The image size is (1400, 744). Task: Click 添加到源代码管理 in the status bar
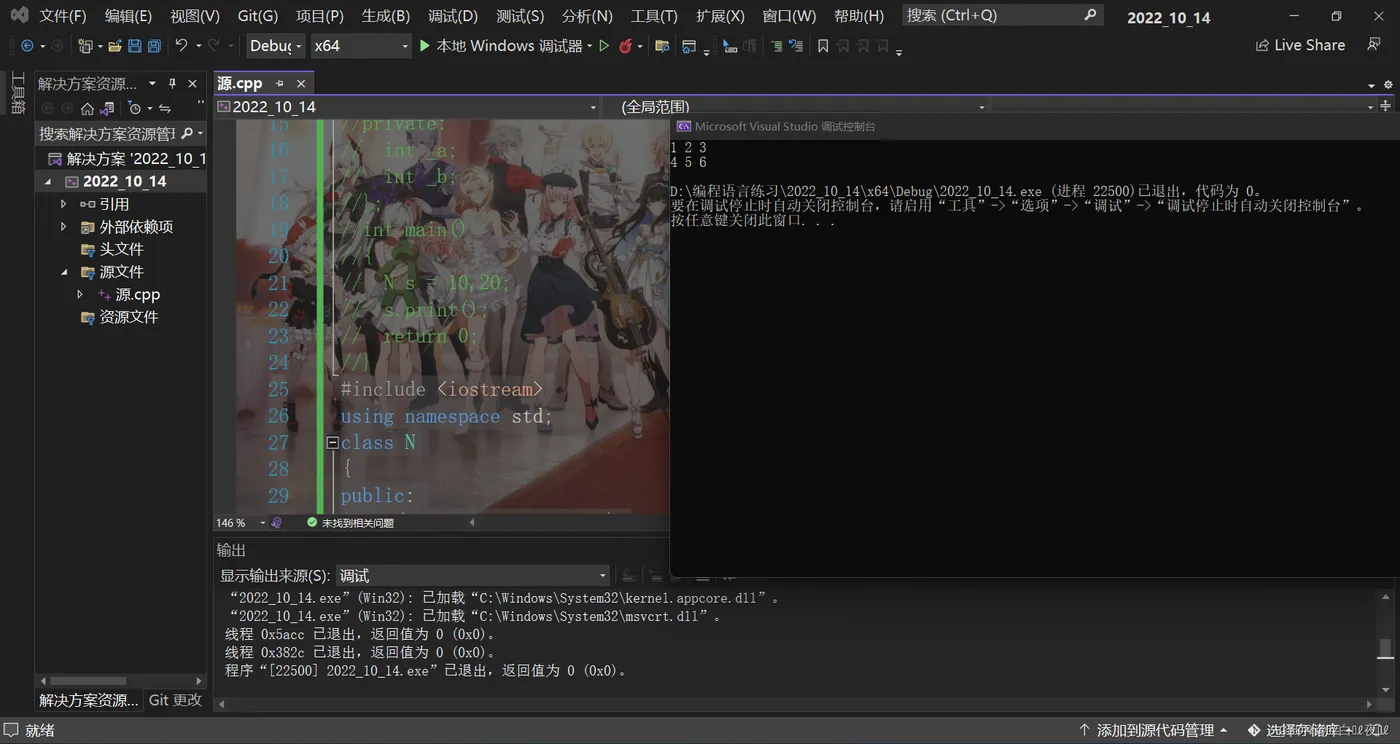(x=1153, y=731)
